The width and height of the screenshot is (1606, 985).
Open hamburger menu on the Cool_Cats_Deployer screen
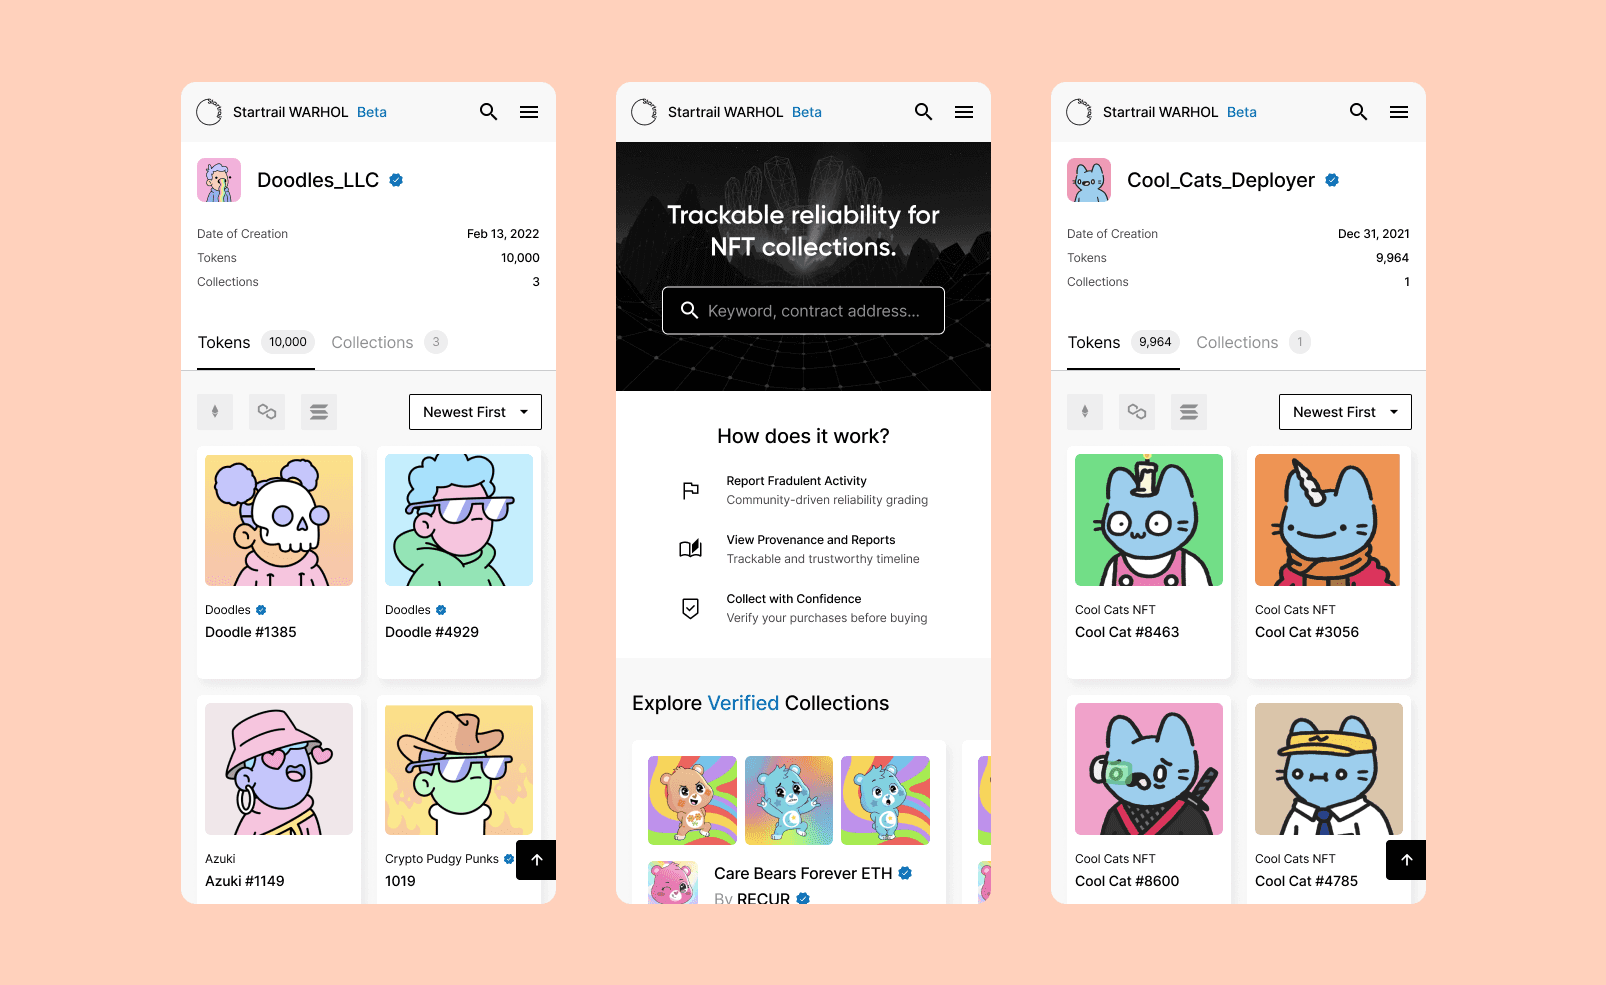(x=1399, y=112)
